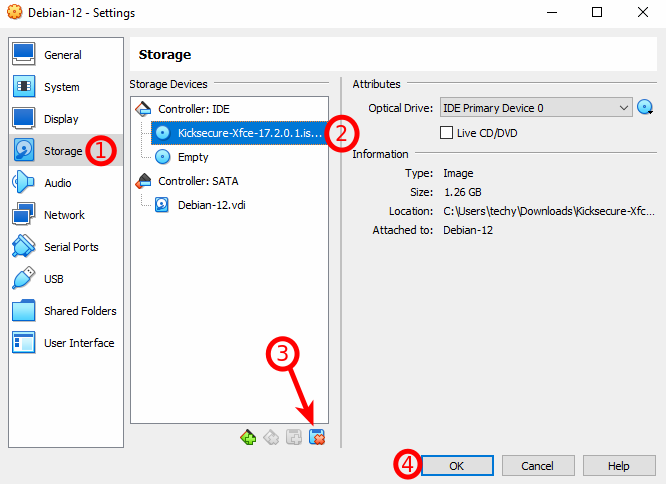The width and height of the screenshot is (666, 484).
Task: Open the USB settings section
Action: pyautogui.click(x=53, y=279)
